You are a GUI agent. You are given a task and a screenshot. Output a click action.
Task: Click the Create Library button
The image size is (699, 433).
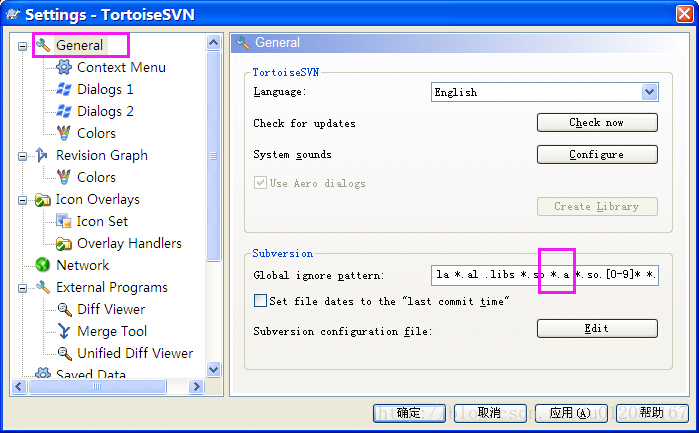point(597,206)
